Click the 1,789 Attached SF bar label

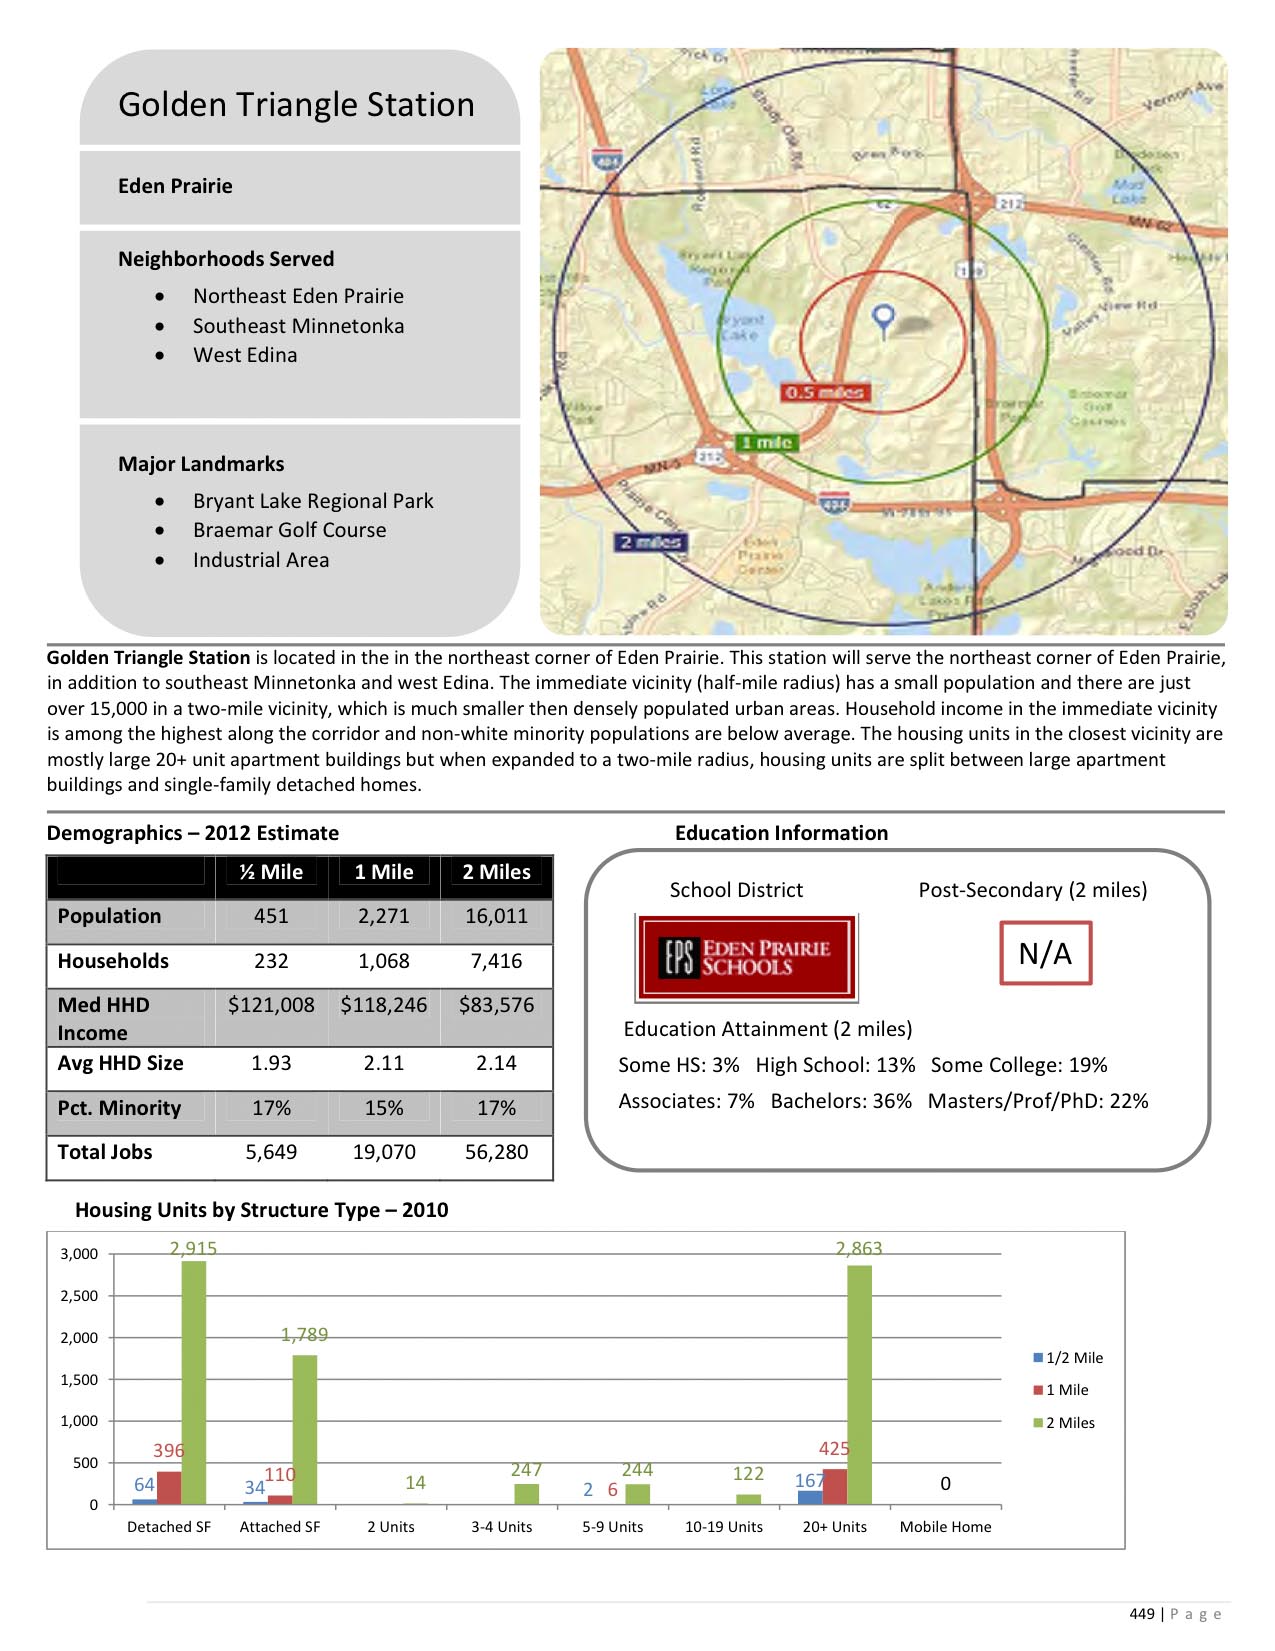pyautogui.click(x=304, y=1334)
